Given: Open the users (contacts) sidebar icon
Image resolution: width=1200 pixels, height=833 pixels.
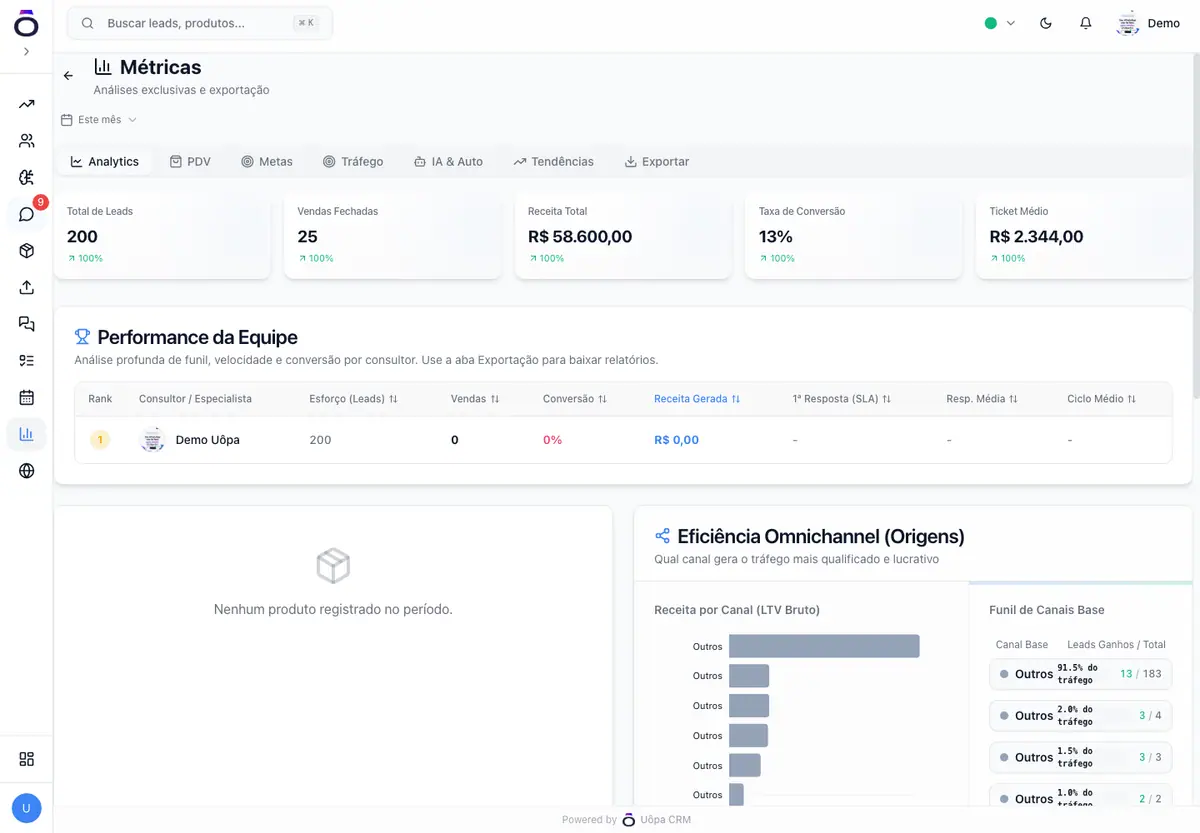Looking at the screenshot, I should (26, 141).
